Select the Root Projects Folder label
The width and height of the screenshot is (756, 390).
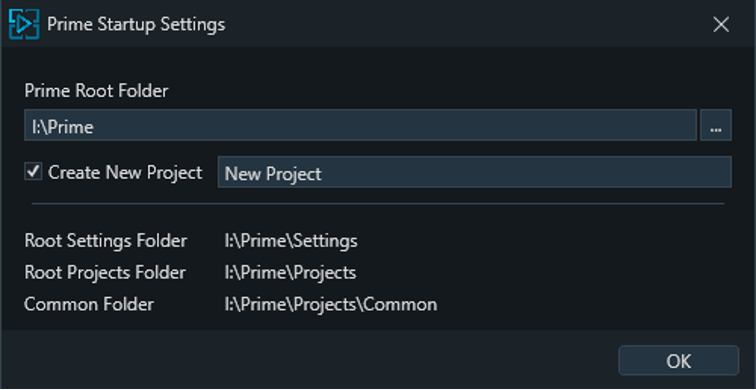(x=105, y=272)
